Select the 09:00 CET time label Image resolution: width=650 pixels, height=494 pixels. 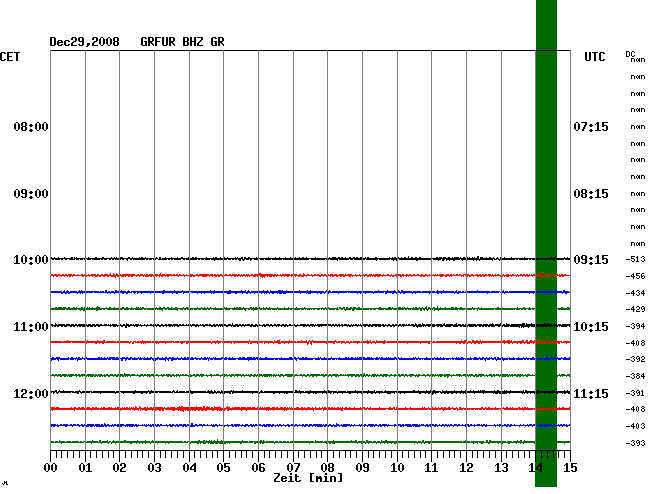(x=31, y=194)
